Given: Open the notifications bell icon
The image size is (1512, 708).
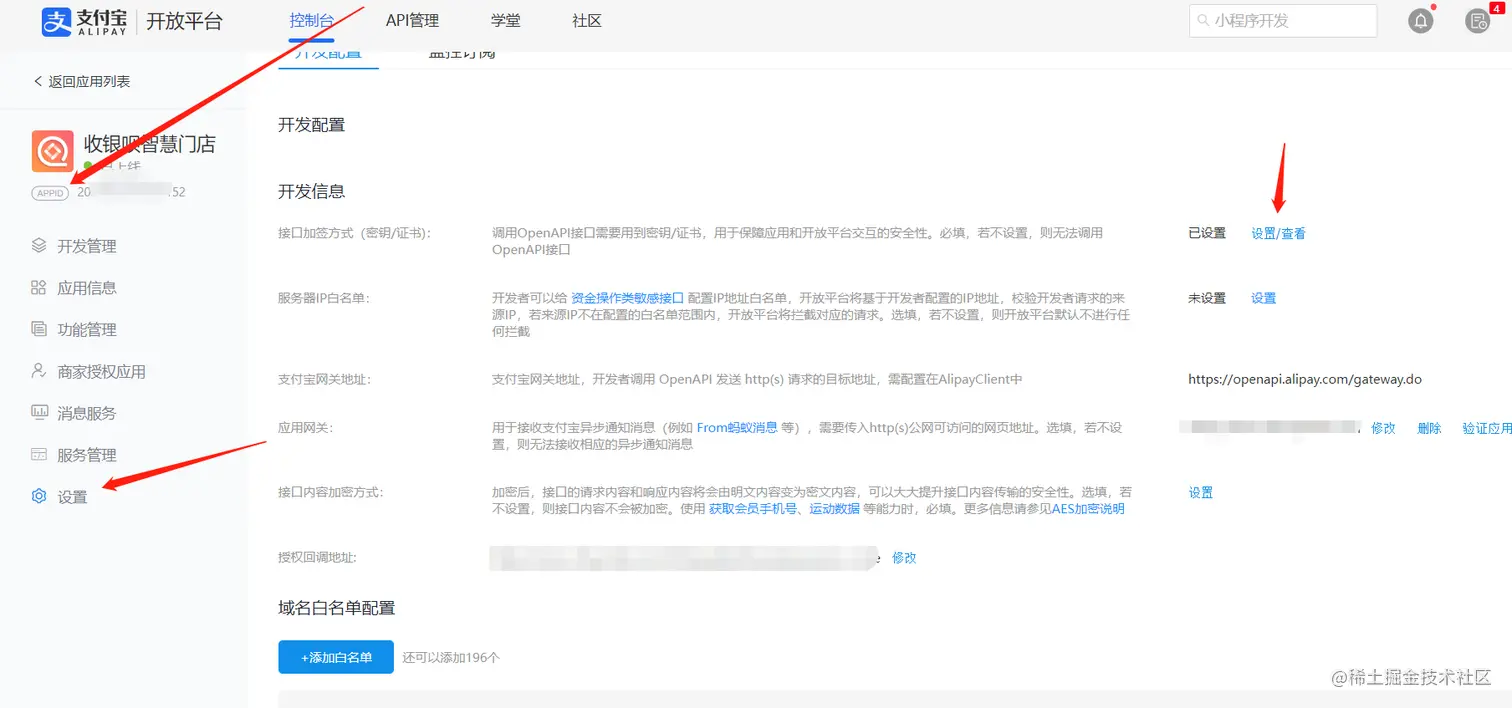Looking at the screenshot, I should (x=1420, y=21).
